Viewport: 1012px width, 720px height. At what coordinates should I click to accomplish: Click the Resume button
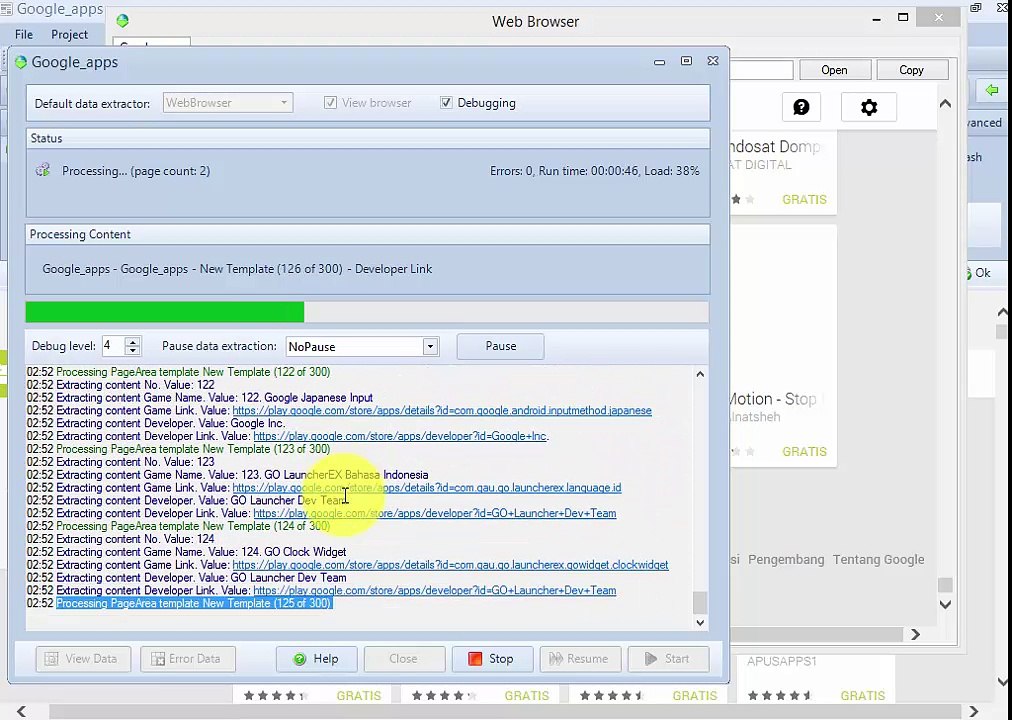[x=580, y=659]
